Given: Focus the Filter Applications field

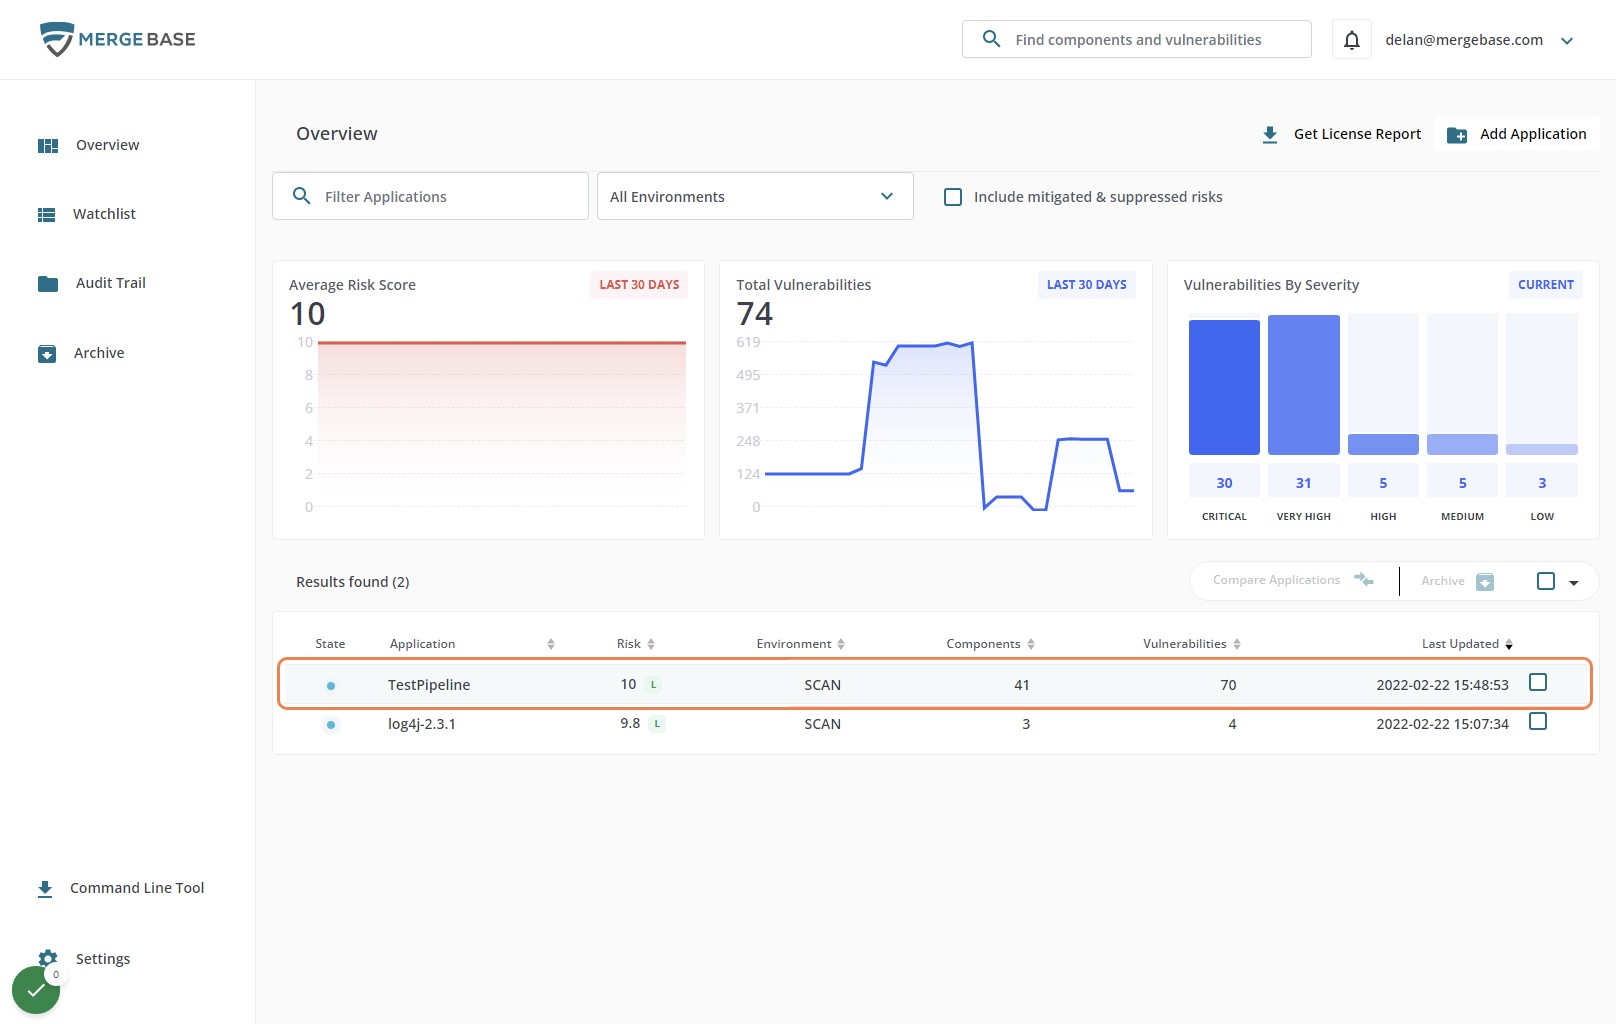Looking at the screenshot, I should click(430, 196).
